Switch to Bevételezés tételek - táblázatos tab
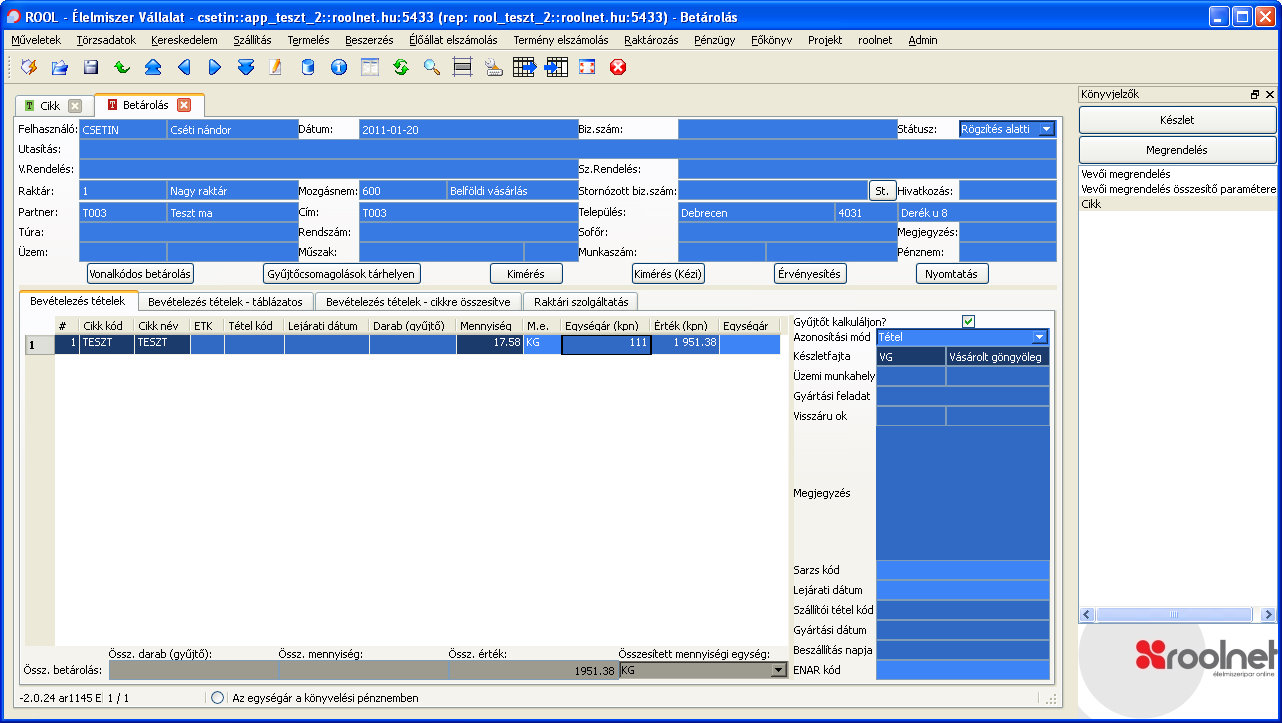The image size is (1282, 723). coord(225,301)
